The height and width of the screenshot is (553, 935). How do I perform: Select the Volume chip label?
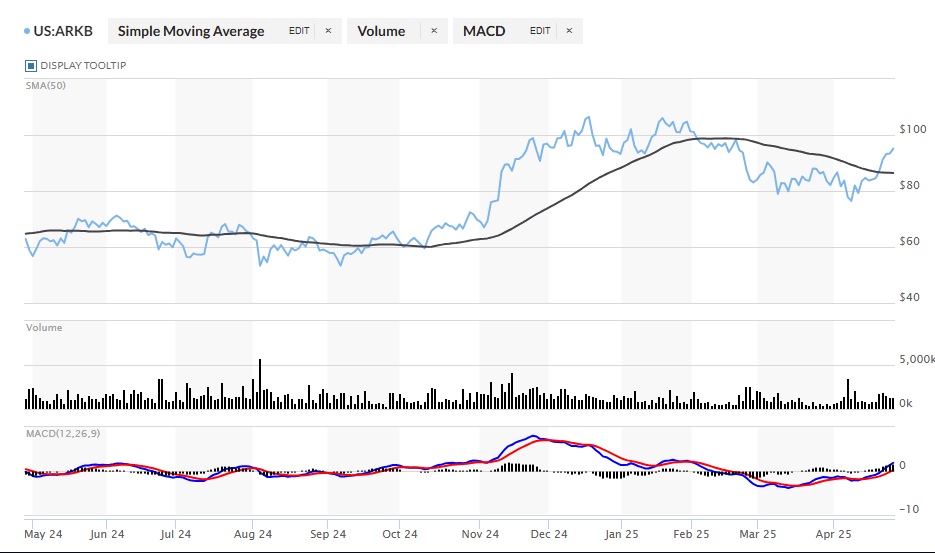coord(381,31)
